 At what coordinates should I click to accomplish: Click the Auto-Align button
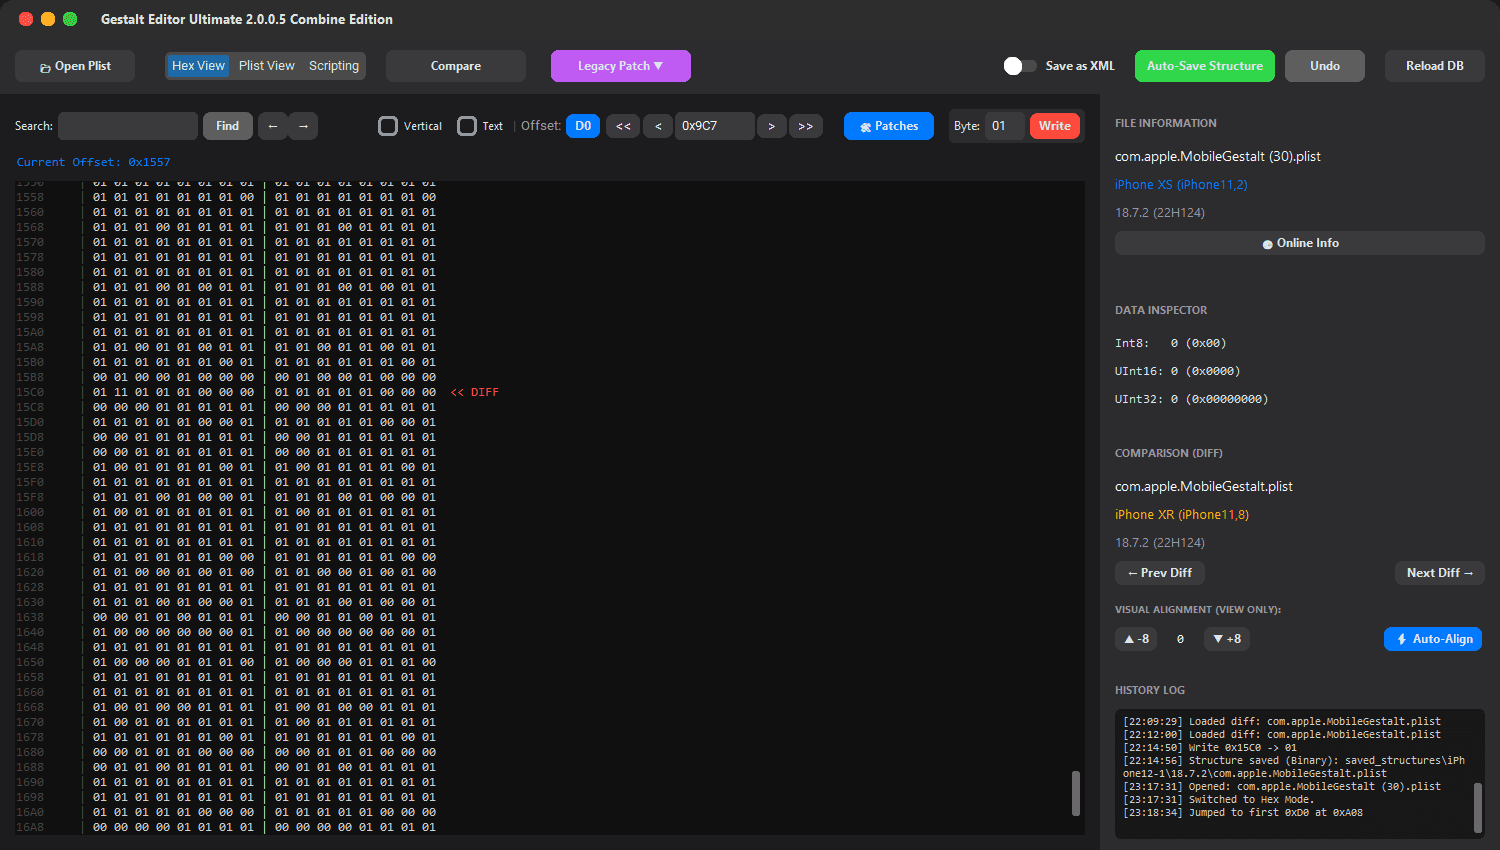(x=1433, y=639)
